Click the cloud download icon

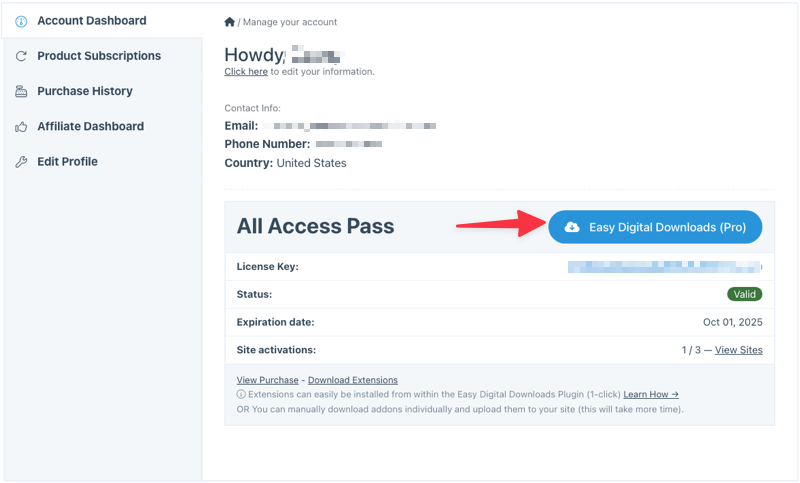click(x=572, y=228)
